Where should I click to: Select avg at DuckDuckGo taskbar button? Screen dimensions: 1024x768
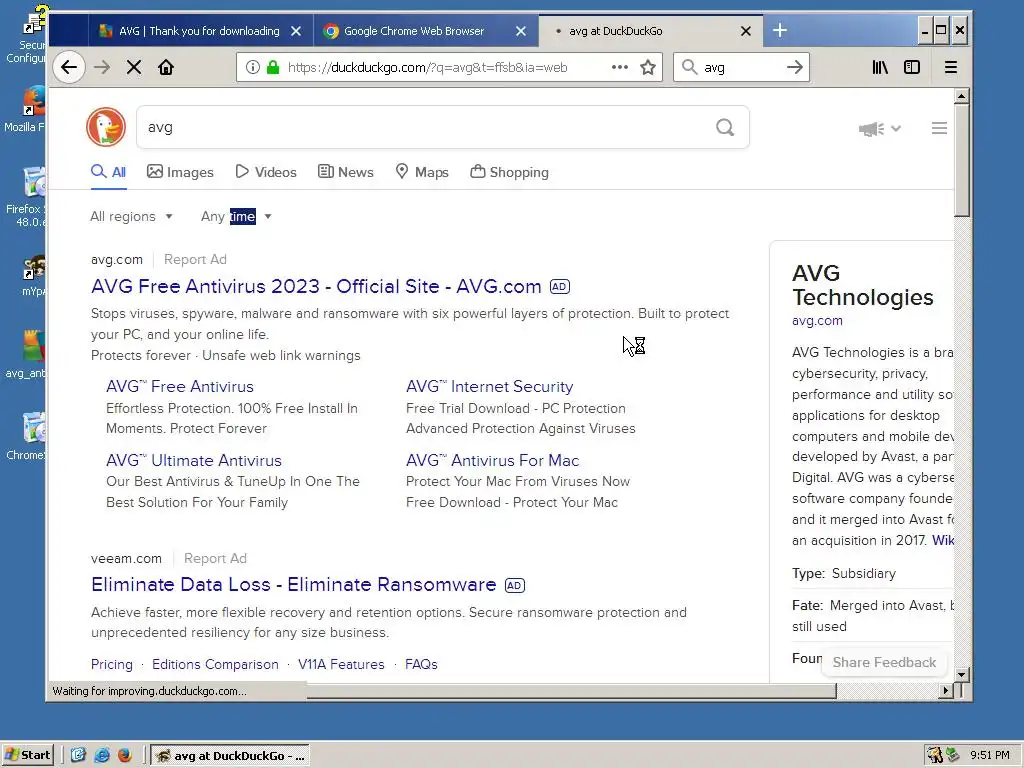click(231, 756)
